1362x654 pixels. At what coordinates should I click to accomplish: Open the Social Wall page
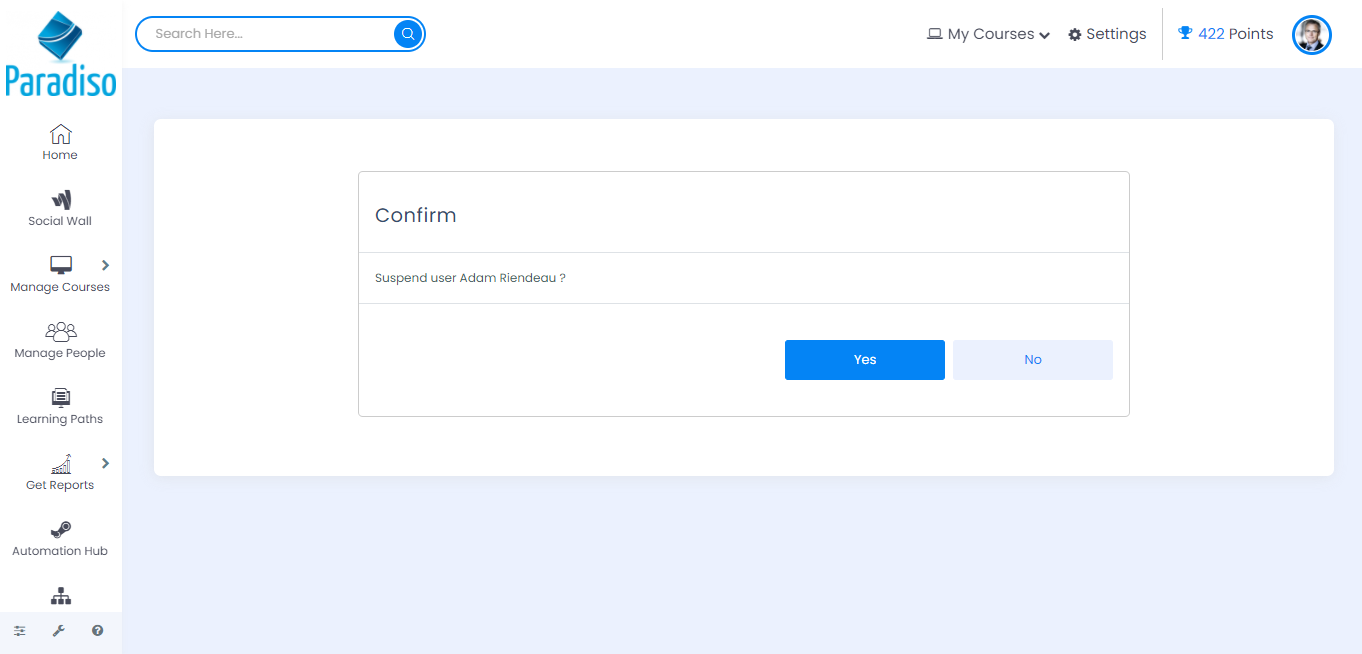click(x=60, y=208)
